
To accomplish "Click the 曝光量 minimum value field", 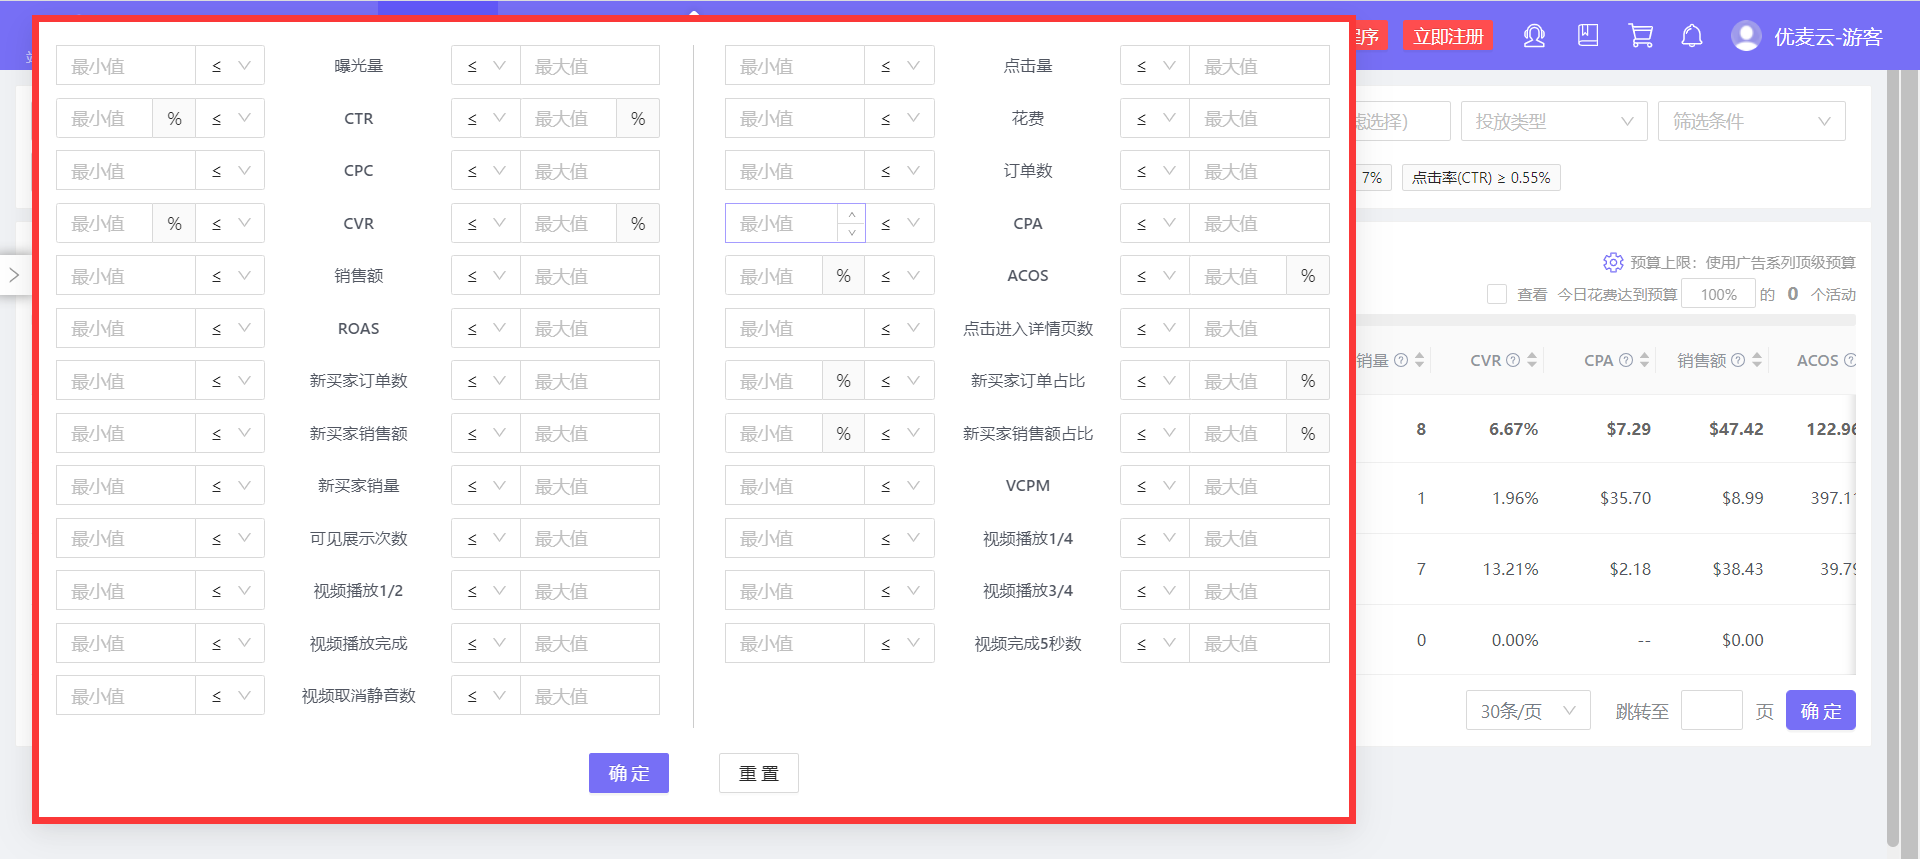I will coord(126,66).
